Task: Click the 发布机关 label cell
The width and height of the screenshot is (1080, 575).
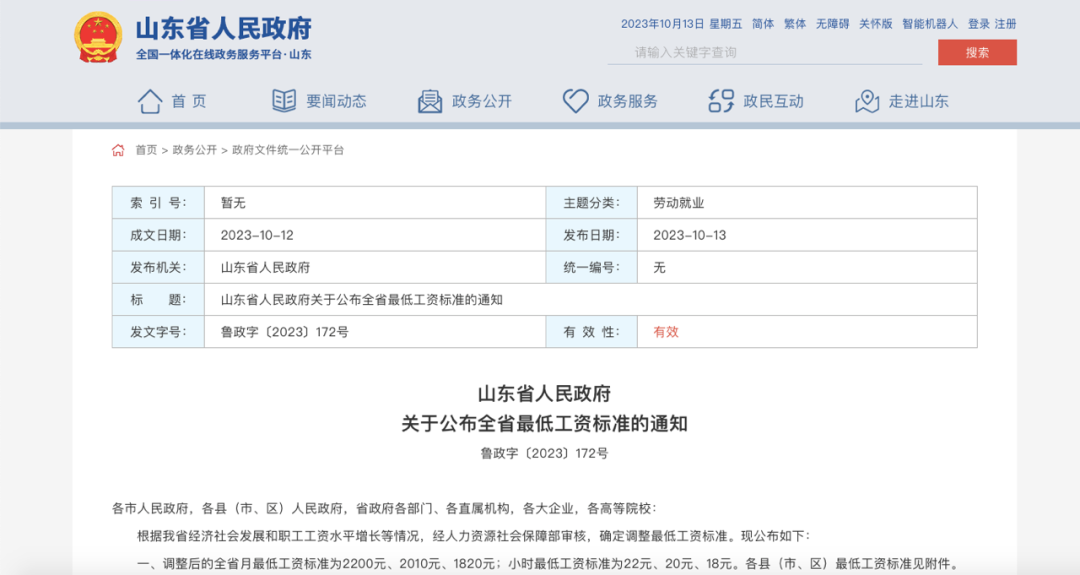Action: pos(158,267)
